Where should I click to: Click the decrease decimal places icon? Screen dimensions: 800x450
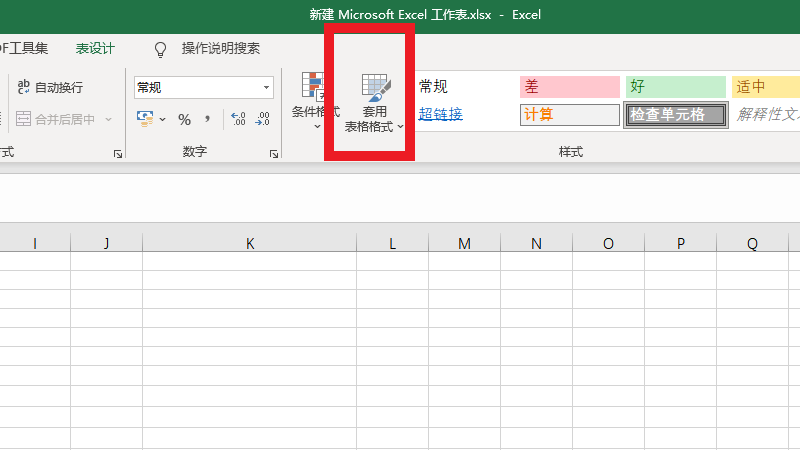(262, 119)
